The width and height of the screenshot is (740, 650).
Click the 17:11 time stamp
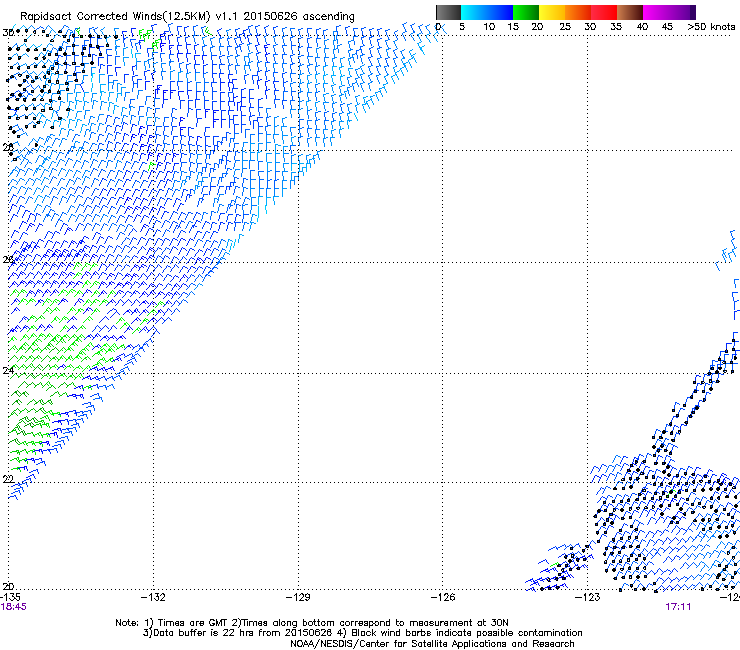[678, 607]
